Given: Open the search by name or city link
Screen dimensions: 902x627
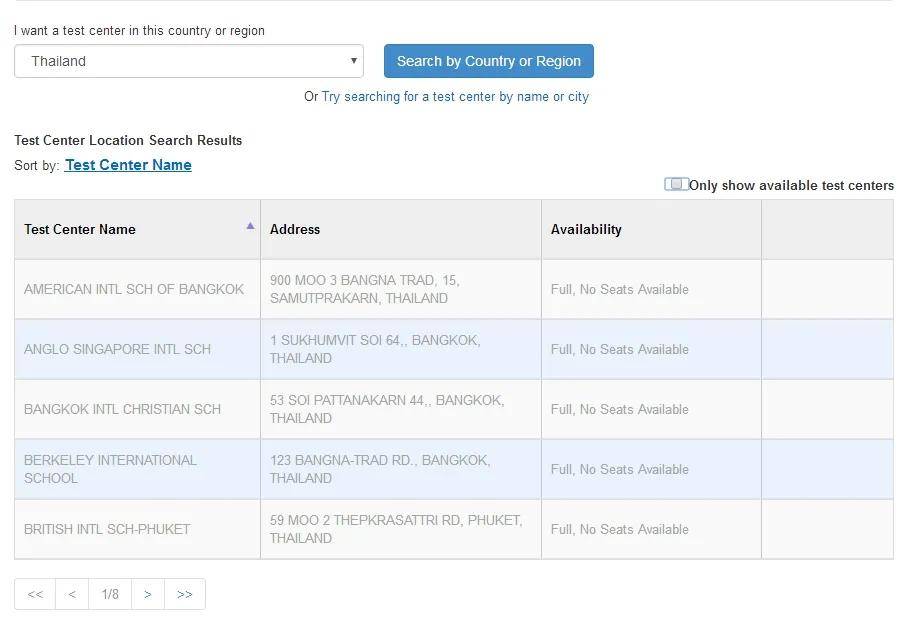Looking at the screenshot, I should point(455,97).
